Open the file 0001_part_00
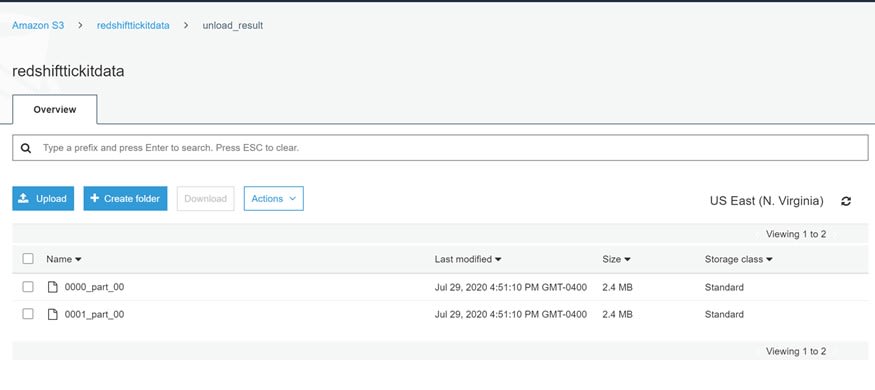 coord(94,314)
